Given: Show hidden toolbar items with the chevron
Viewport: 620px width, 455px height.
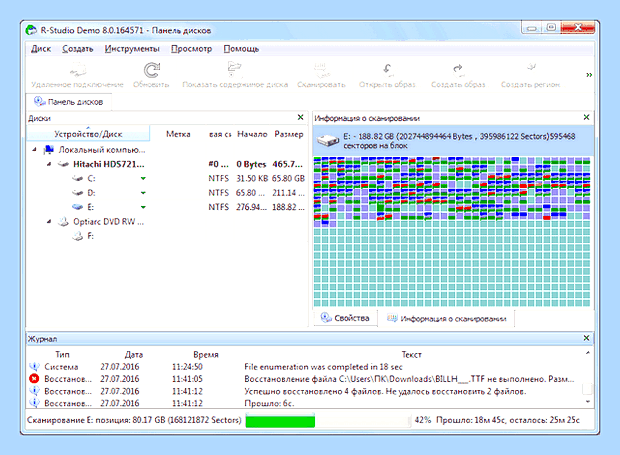Looking at the screenshot, I should click(589, 75).
